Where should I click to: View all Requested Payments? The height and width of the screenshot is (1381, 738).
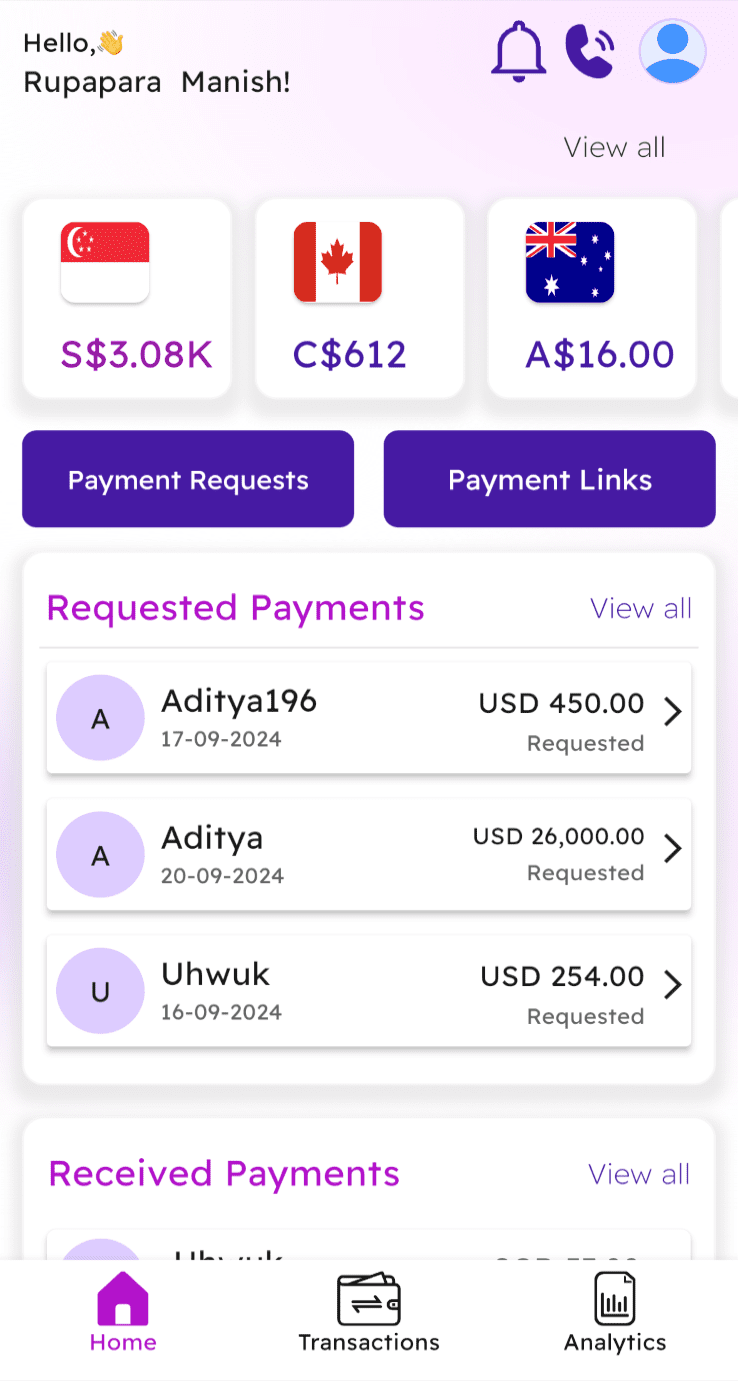pos(641,608)
